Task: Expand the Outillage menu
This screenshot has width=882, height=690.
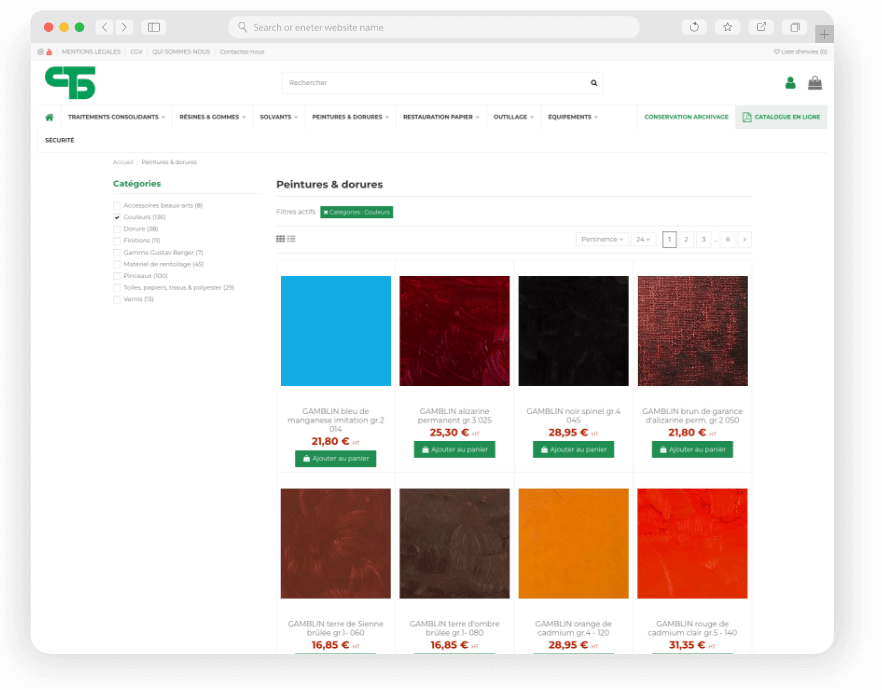Action: coord(514,117)
